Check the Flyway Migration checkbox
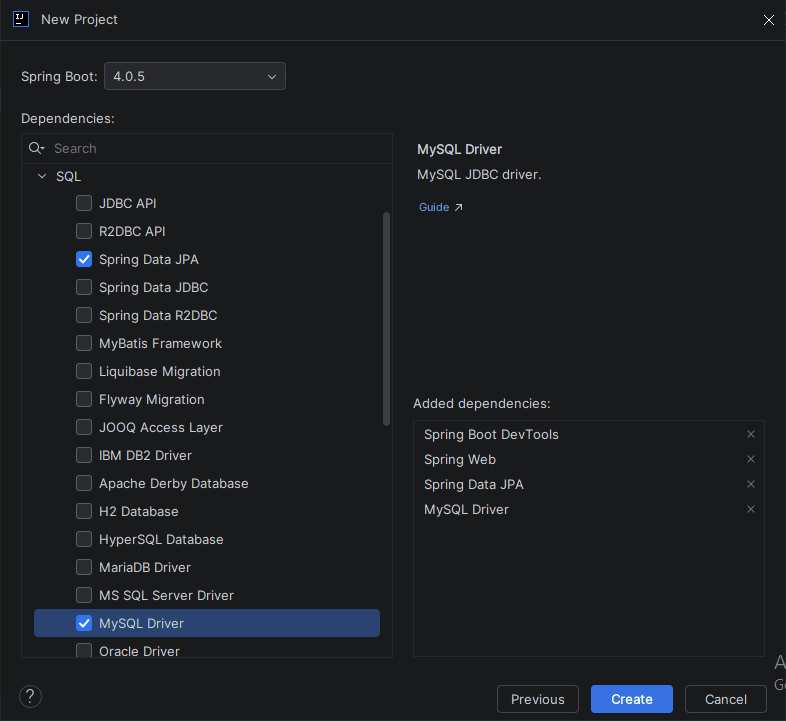This screenshot has width=786, height=721. (84, 399)
